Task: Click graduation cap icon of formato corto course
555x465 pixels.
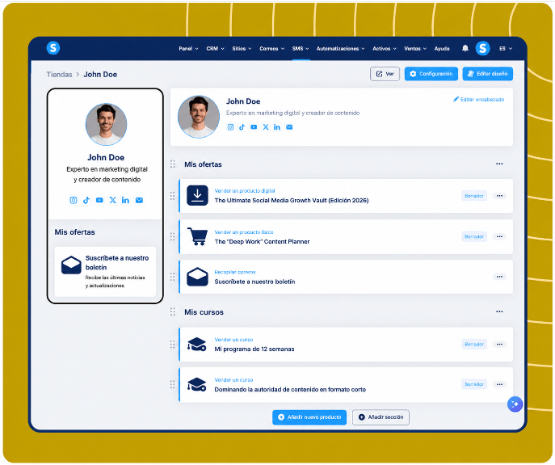Action: pyautogui.click(x=197, y=385)
